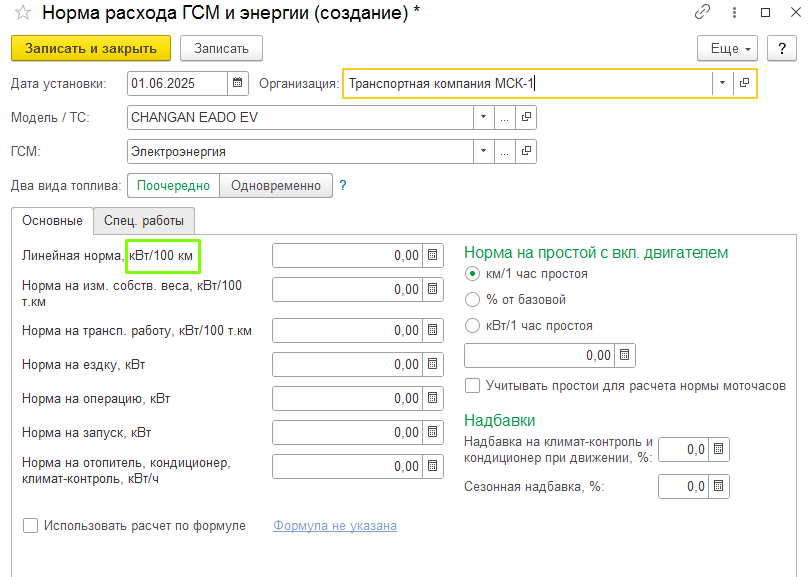Expand the Организация dropdown list

722,83
